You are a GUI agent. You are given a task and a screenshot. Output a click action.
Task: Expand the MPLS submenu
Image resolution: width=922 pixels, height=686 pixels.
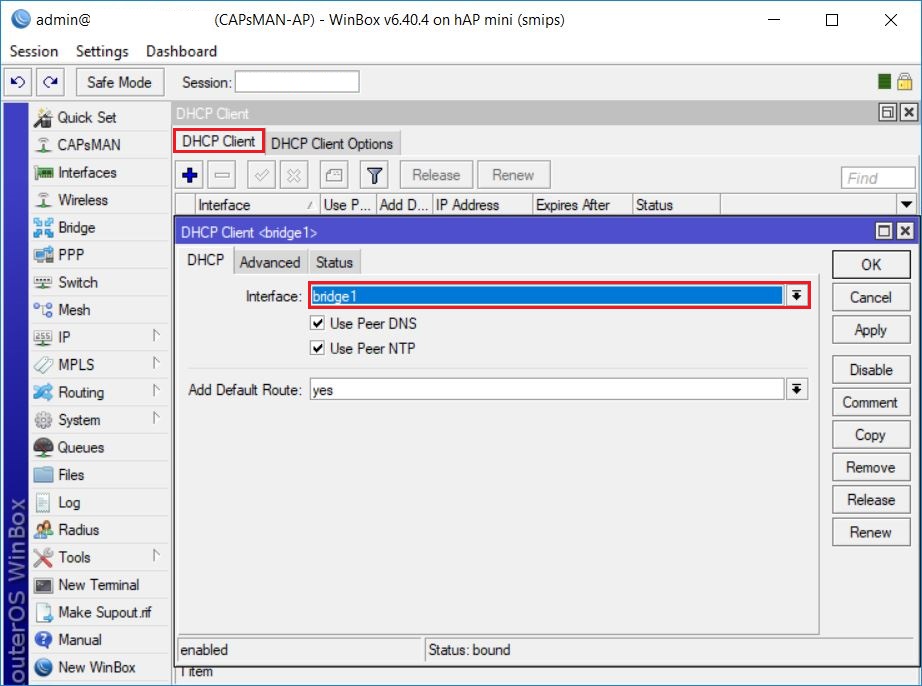point(156,363)
